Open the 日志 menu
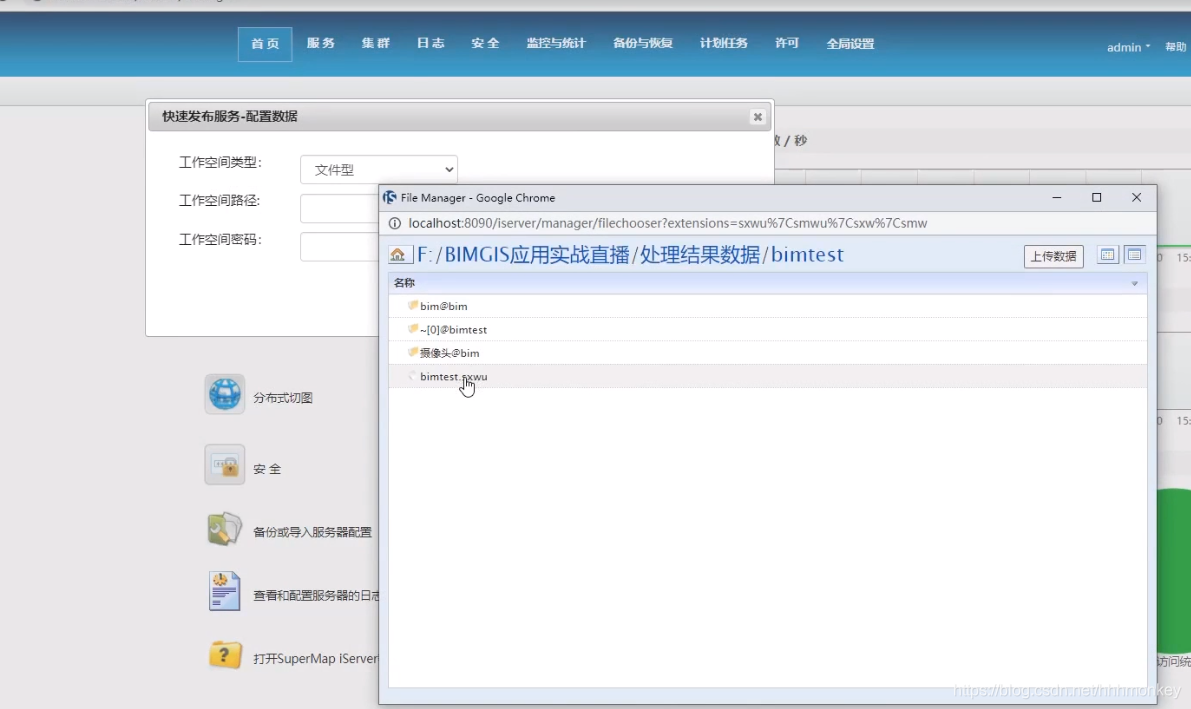 (x=430, y=43)
